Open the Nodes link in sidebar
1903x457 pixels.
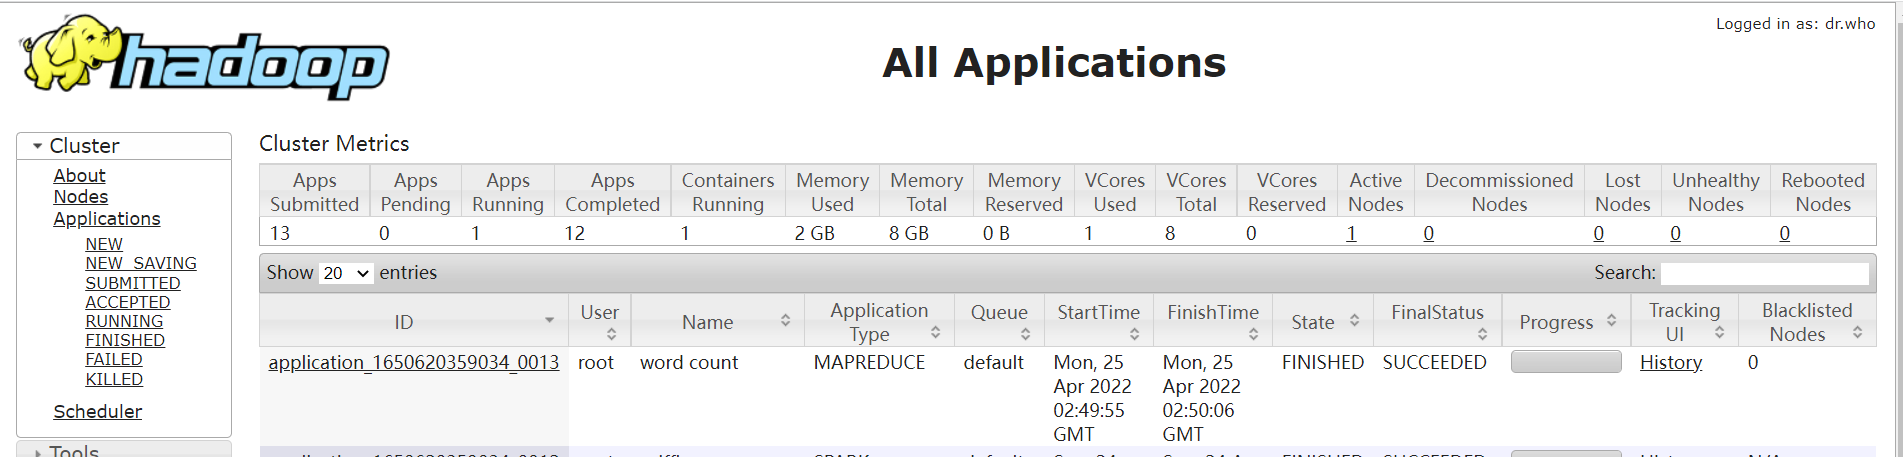pyautogui.click(x=81, y=197)
